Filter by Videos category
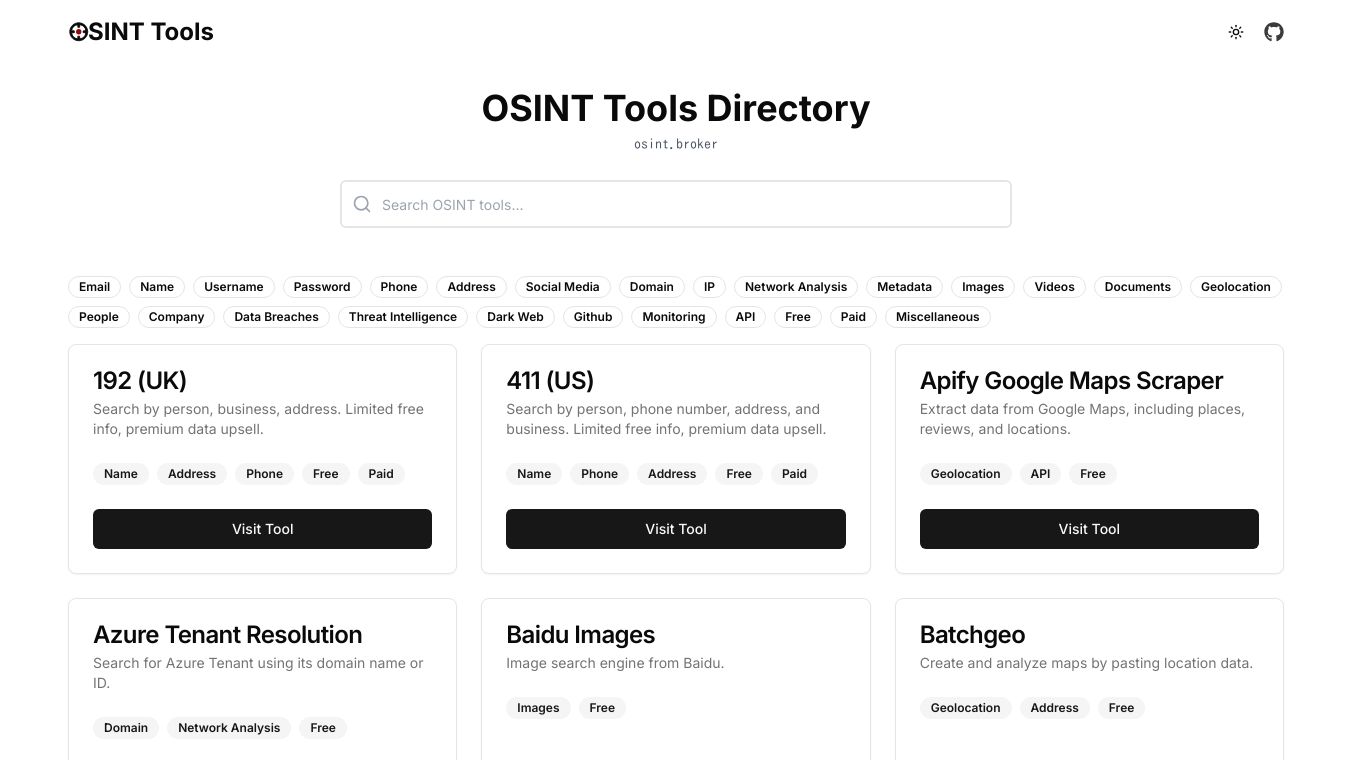 pyautogui.click(x=1054, y=287)
